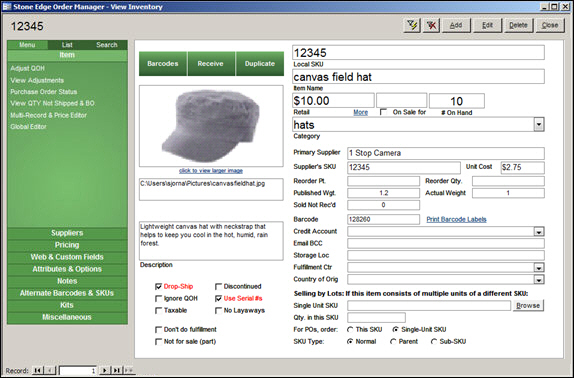Open the Credit Account dropdown

pos(538,232)
